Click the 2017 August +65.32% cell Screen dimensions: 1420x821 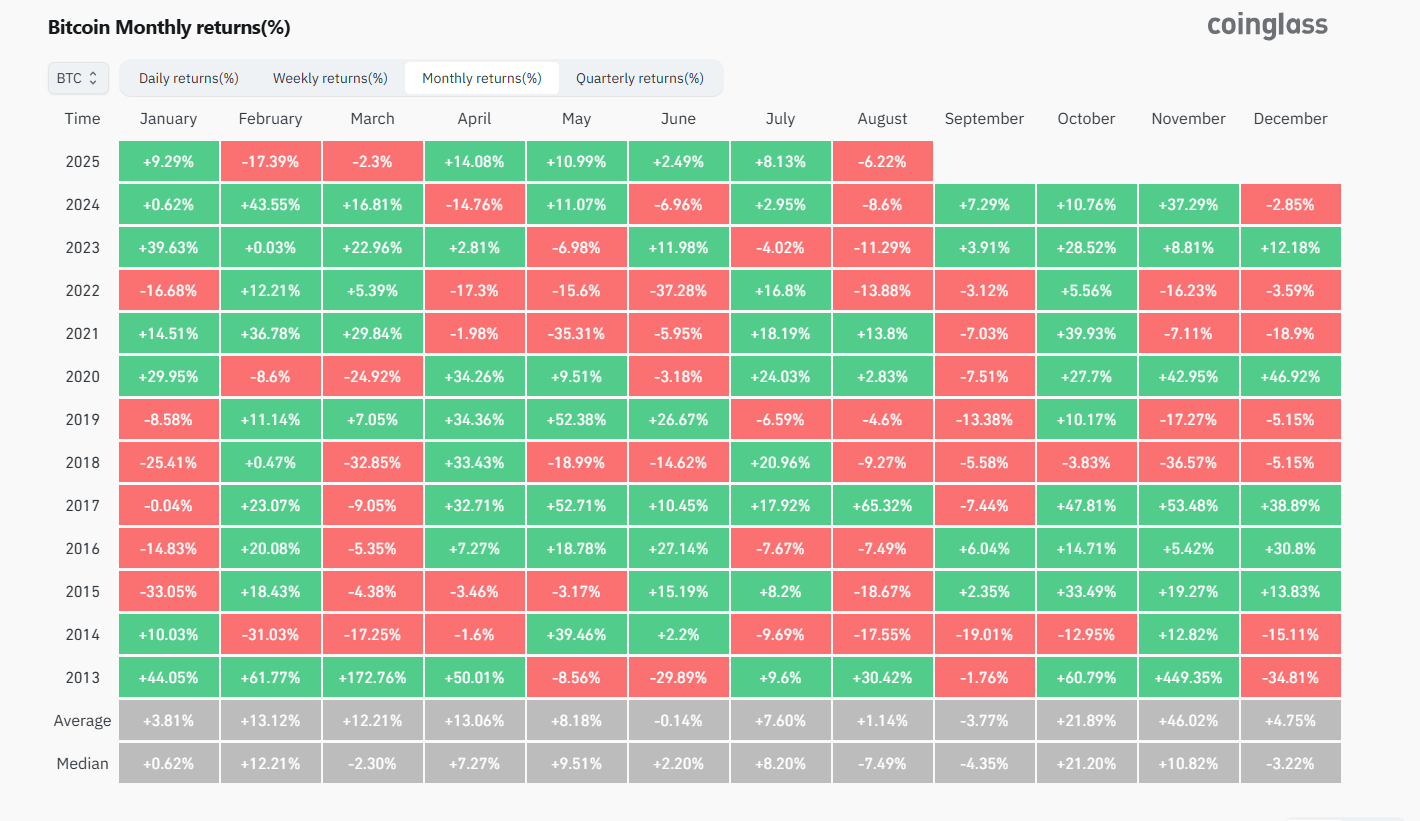point(882,505)
